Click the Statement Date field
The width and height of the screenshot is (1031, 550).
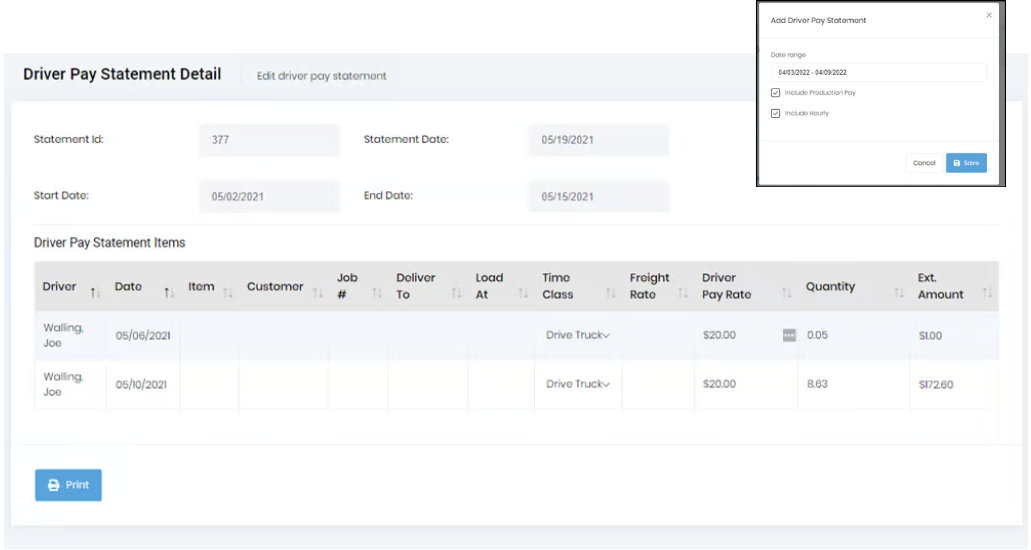[598, 140]
